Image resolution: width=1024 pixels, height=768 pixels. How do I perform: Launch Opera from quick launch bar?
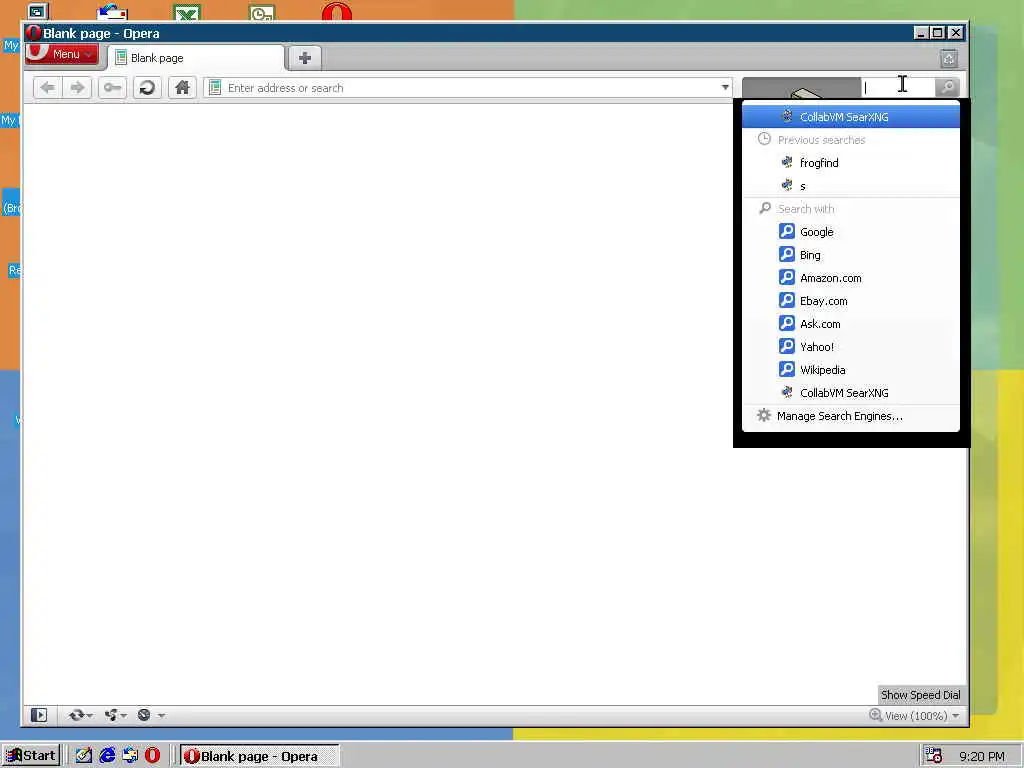[152, 756]
